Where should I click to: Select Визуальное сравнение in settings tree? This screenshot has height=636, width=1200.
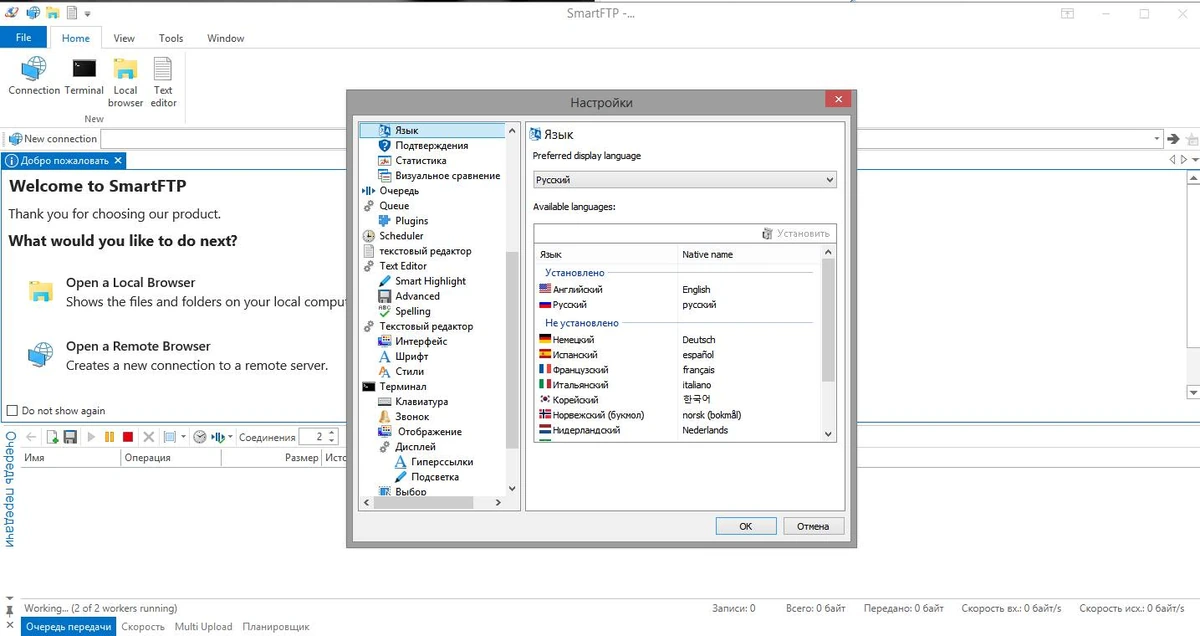point(447,175)
